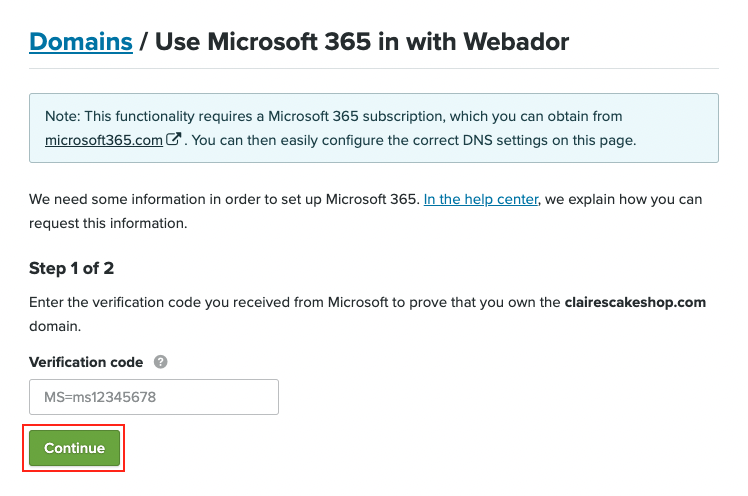Click the "Verification code" field label
The height and width of the screenshot is (496, 748).
(x=87, y=362)
